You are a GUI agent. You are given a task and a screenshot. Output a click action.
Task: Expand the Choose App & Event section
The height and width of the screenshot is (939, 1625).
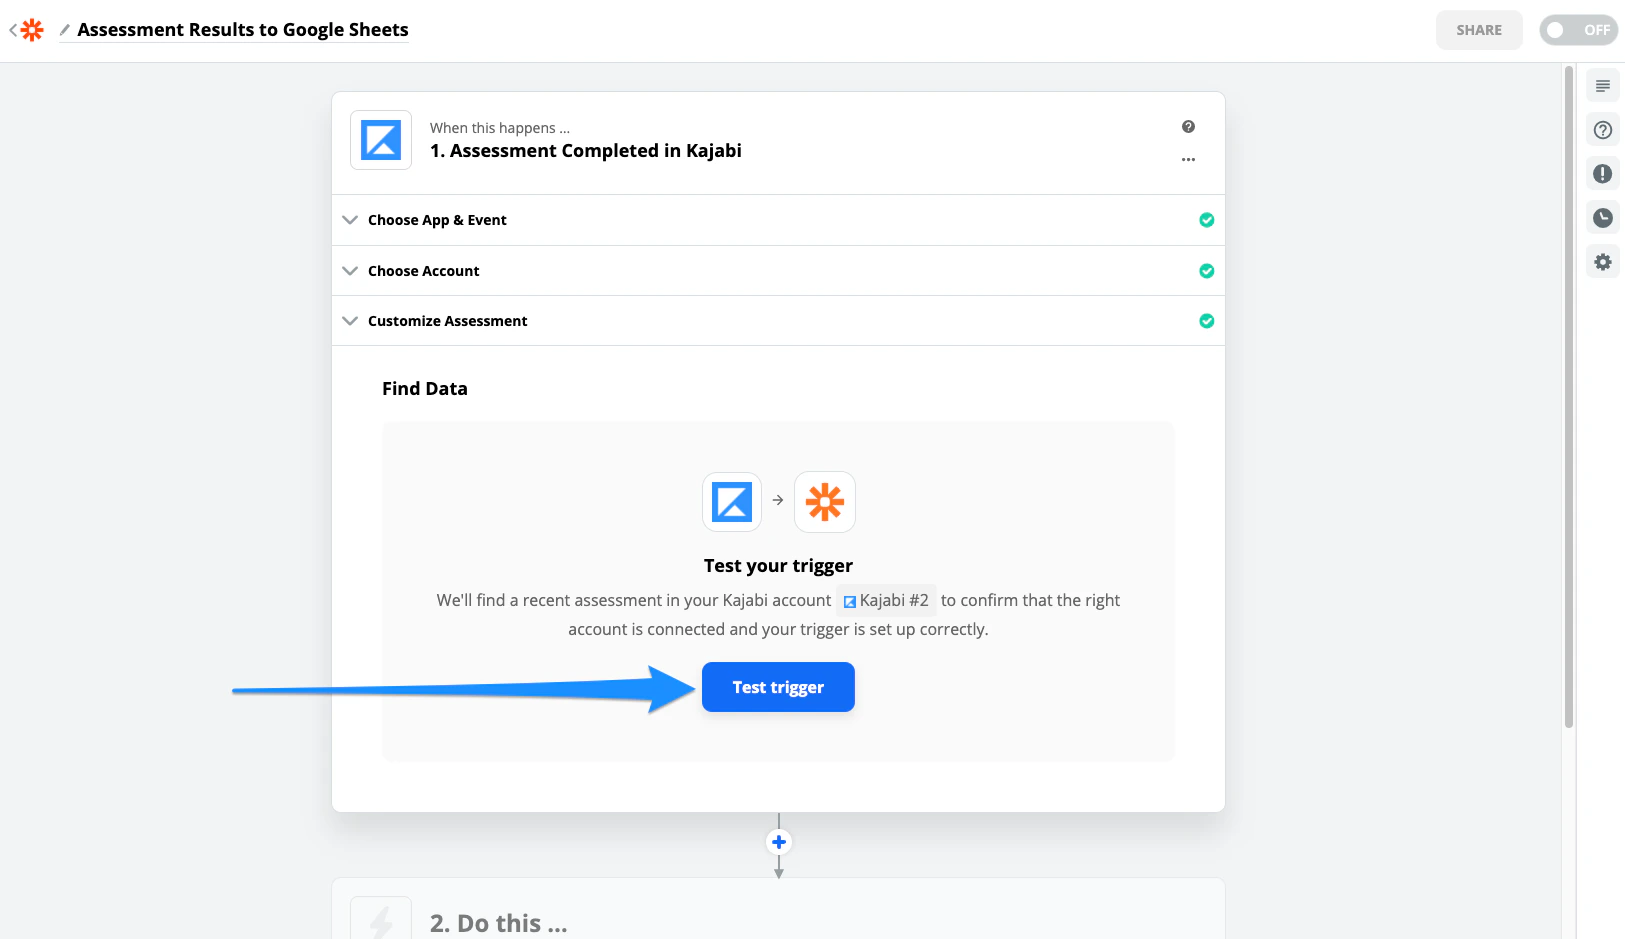coord(778,220)
